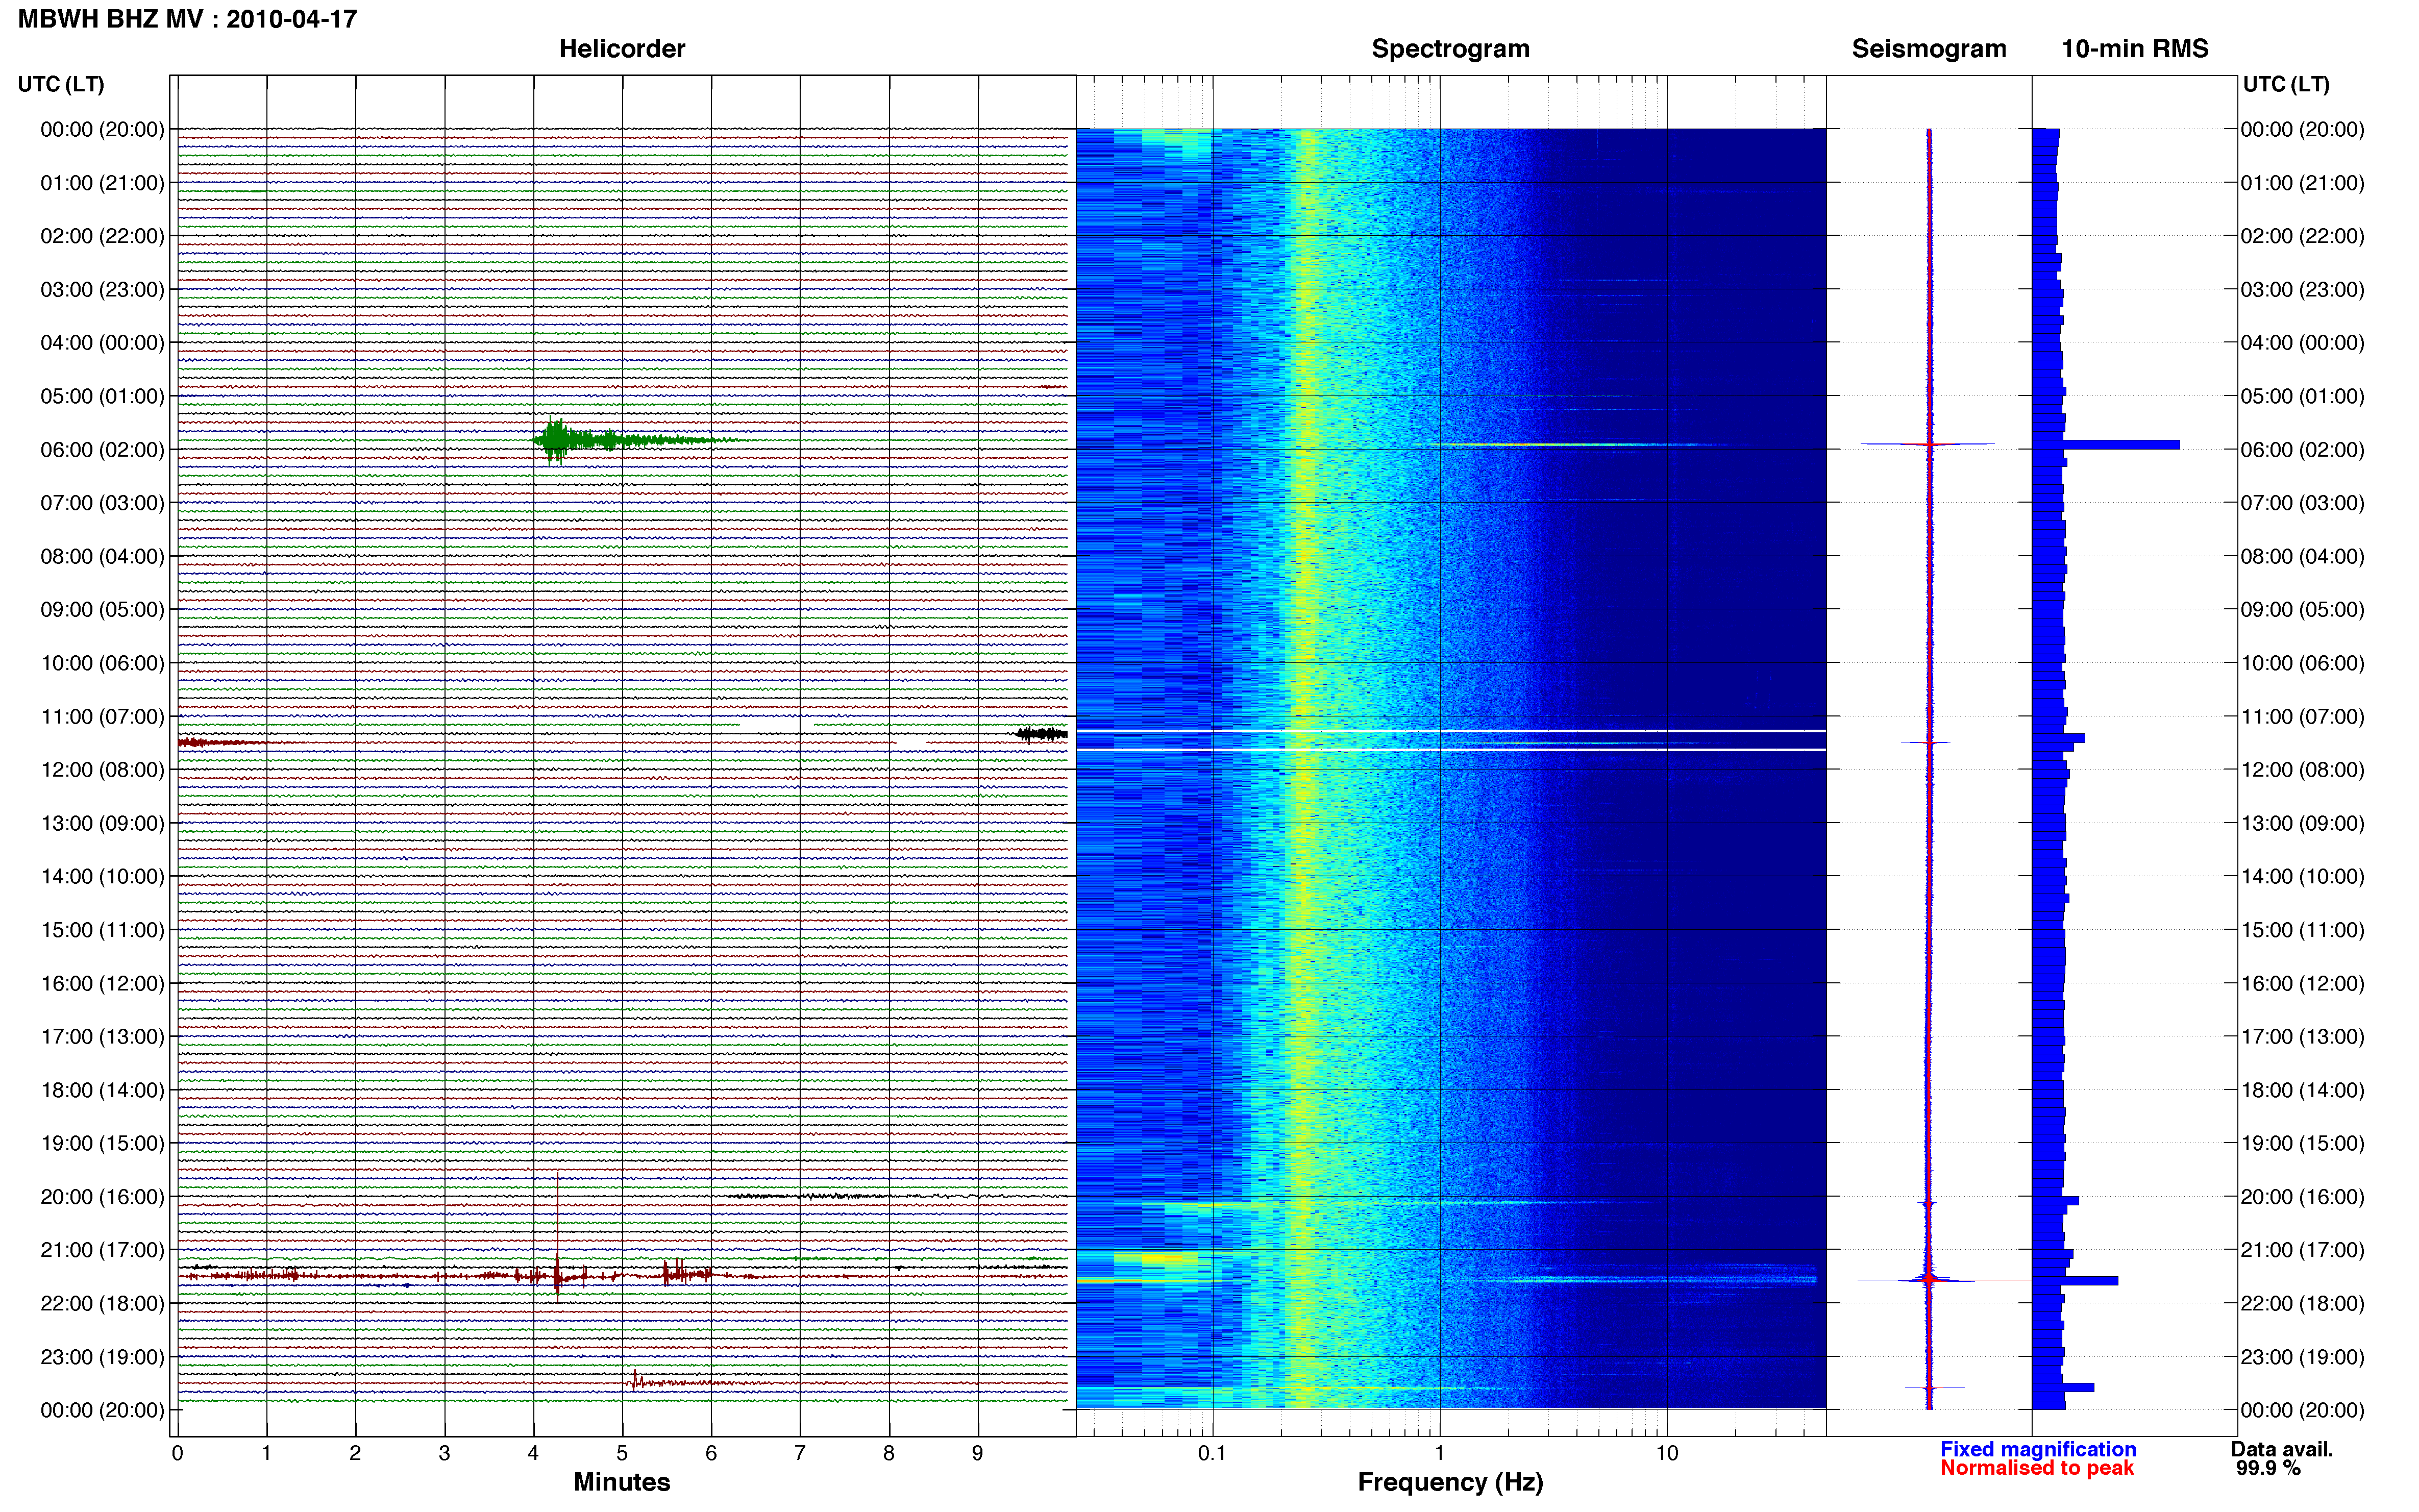2419x1512 pixels.
Task: Click left time label '09:00 (05:00)'
Action: (102, 610)
